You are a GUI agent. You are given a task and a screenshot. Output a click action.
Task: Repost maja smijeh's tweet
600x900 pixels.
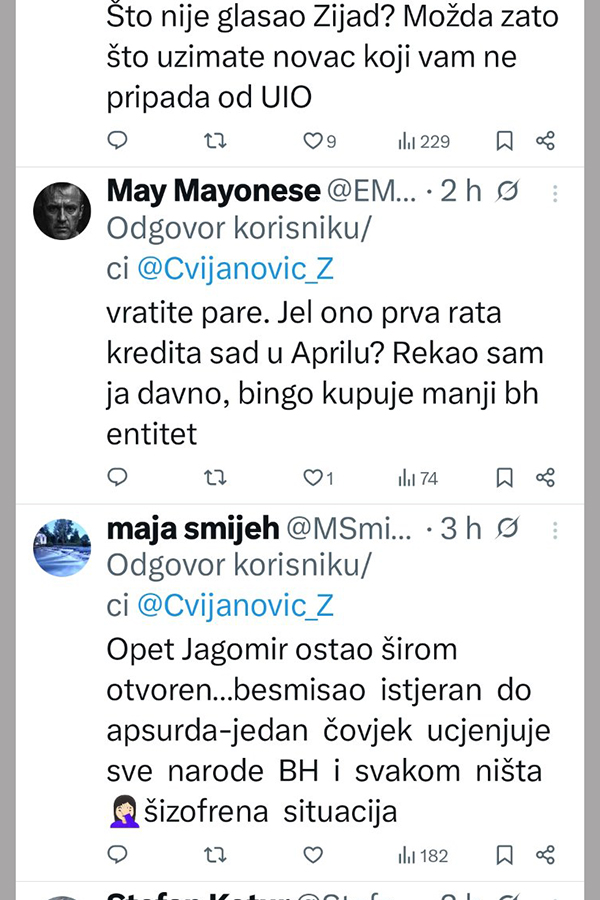pyautogui.click(x=215, y=854)
